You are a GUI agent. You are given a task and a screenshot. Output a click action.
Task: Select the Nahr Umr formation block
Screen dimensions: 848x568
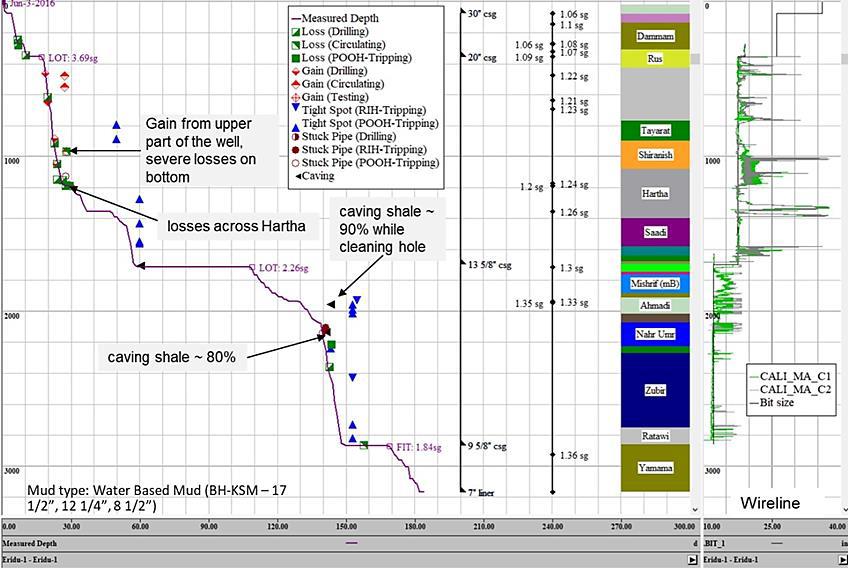tap(655, 334)
